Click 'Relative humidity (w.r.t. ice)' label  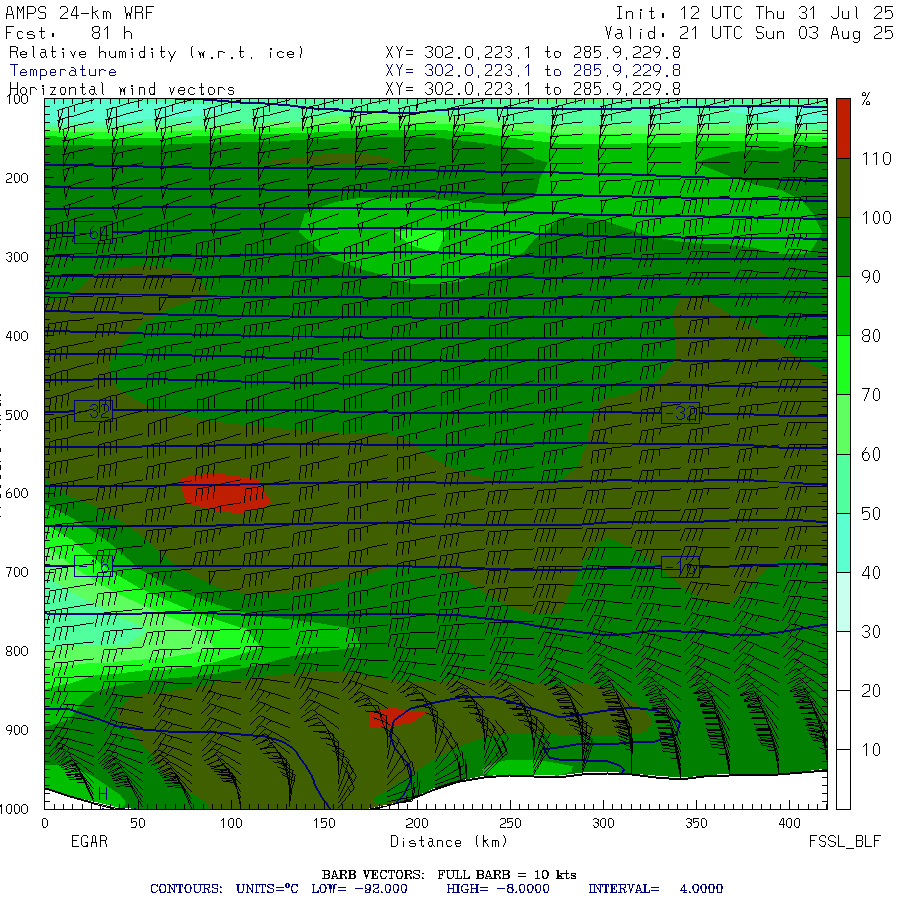pos(156,53)
